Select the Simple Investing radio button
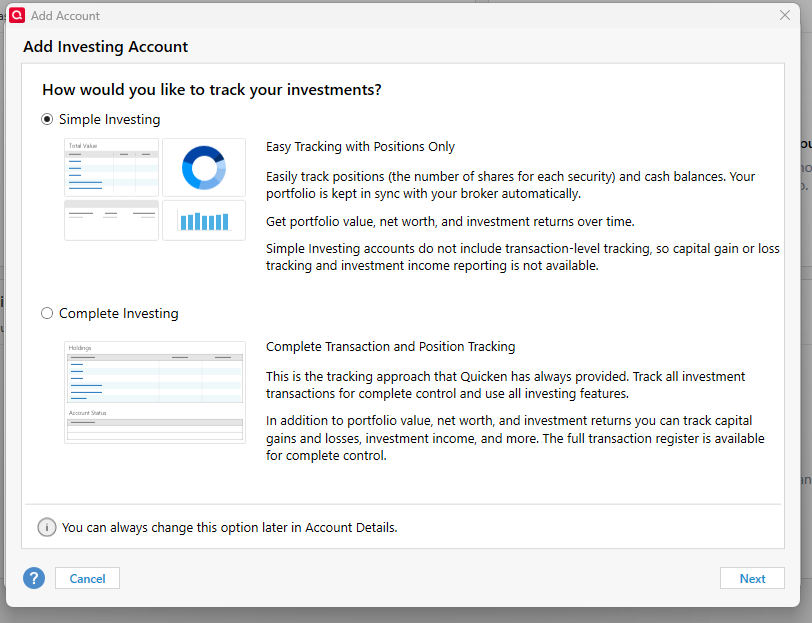The image size is (812, 623). [x=47, y=120]
